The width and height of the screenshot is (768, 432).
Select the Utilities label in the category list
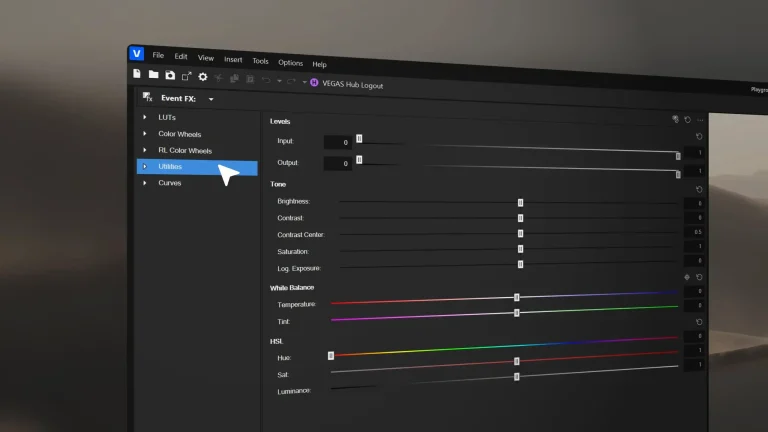pyautogui.click(x=170, y=167)
